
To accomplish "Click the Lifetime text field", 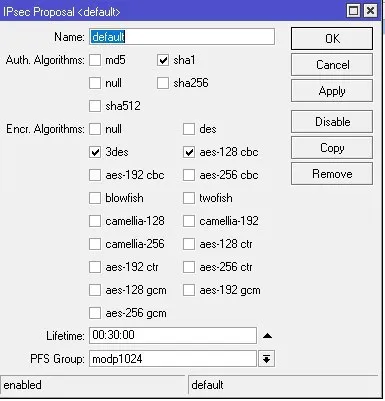I will coord(173,335).
